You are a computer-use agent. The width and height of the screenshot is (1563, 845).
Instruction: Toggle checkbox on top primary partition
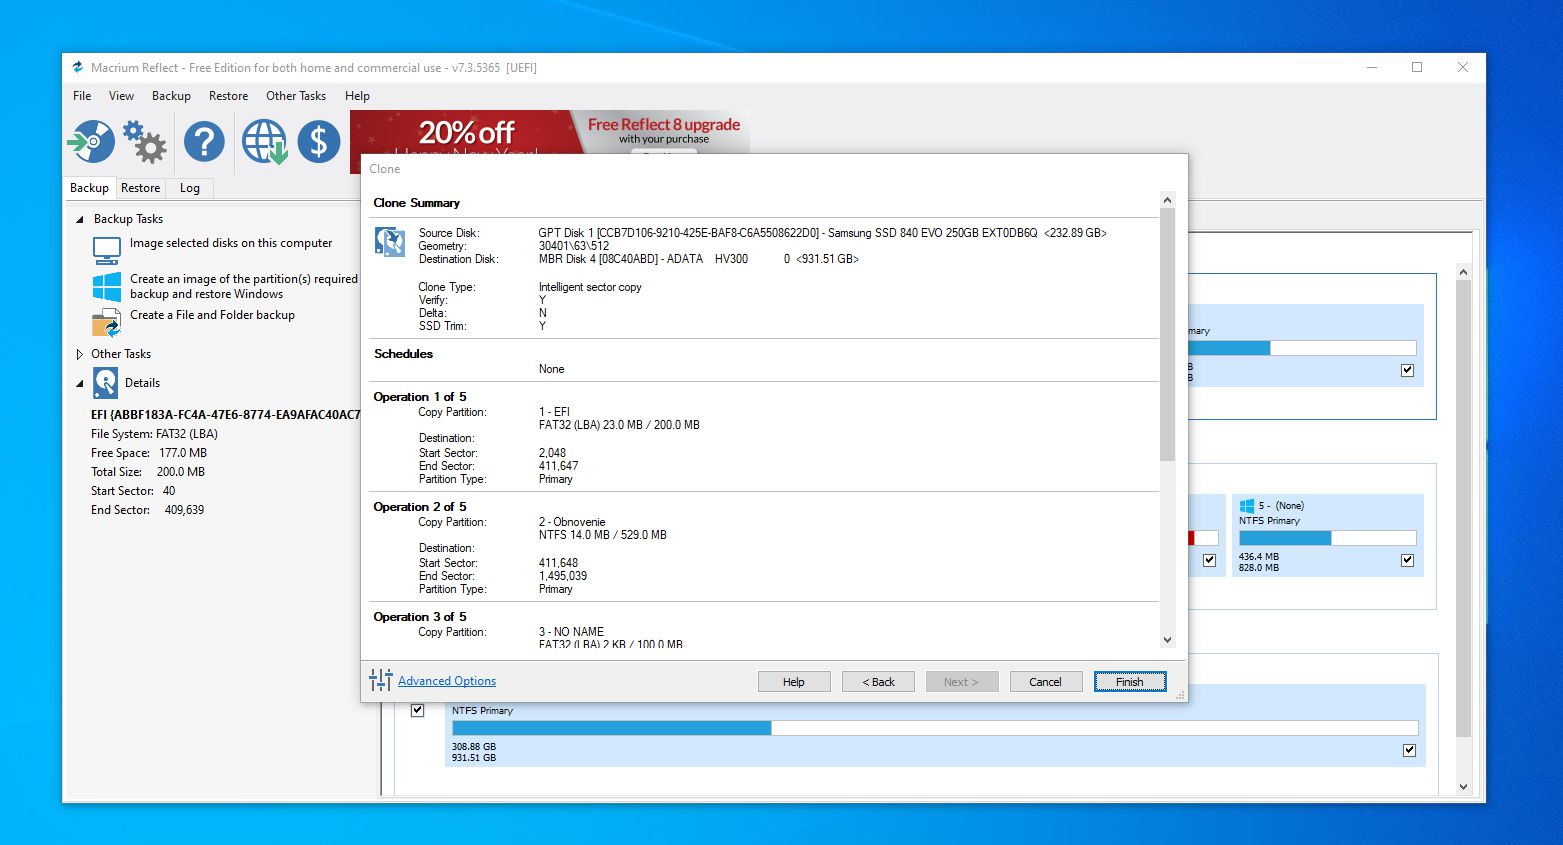point(1408,370)
